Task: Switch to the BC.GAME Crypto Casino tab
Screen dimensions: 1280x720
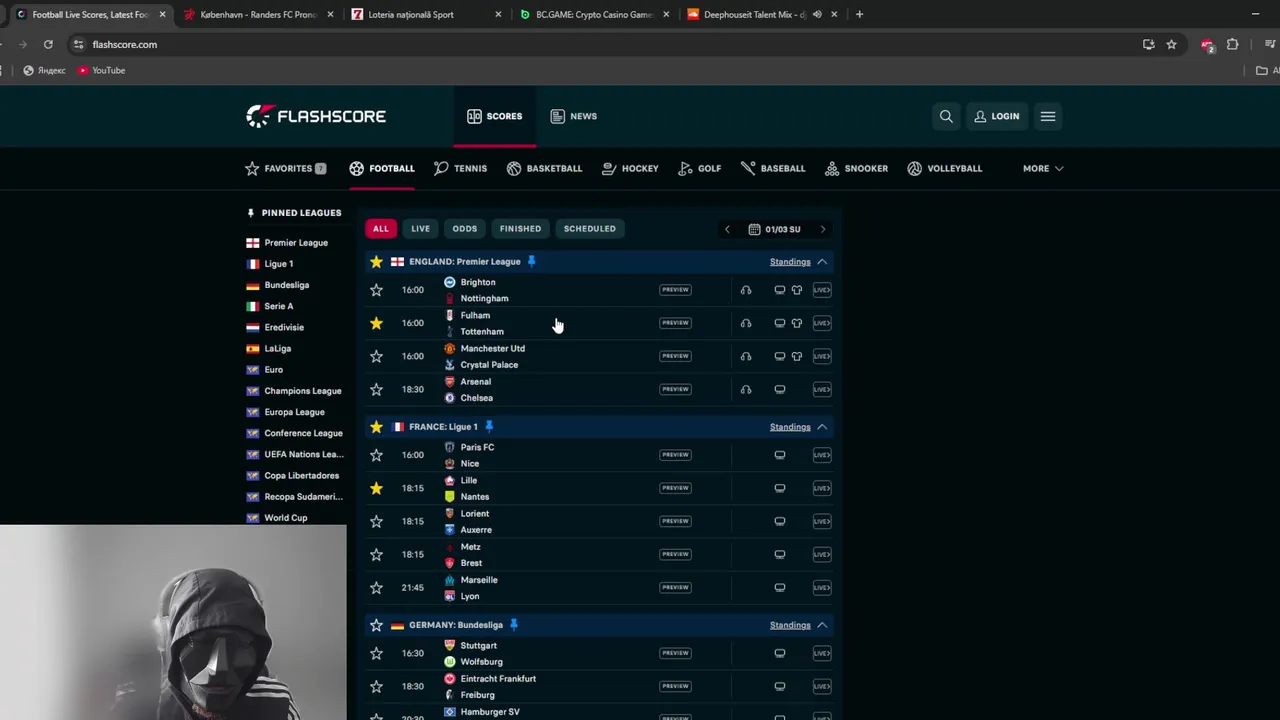Action: pyautogui.click(x=594, y=14)
